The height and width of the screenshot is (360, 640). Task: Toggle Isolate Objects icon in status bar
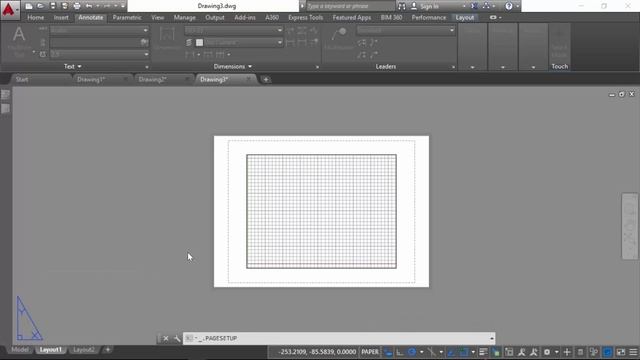tap(594, 352)
